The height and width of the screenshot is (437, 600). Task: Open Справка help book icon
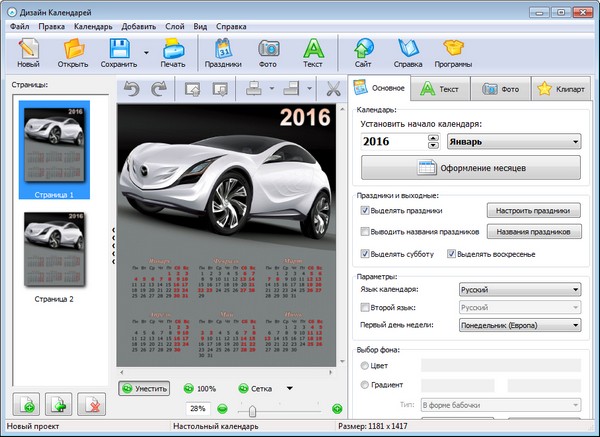coord(408,53)
